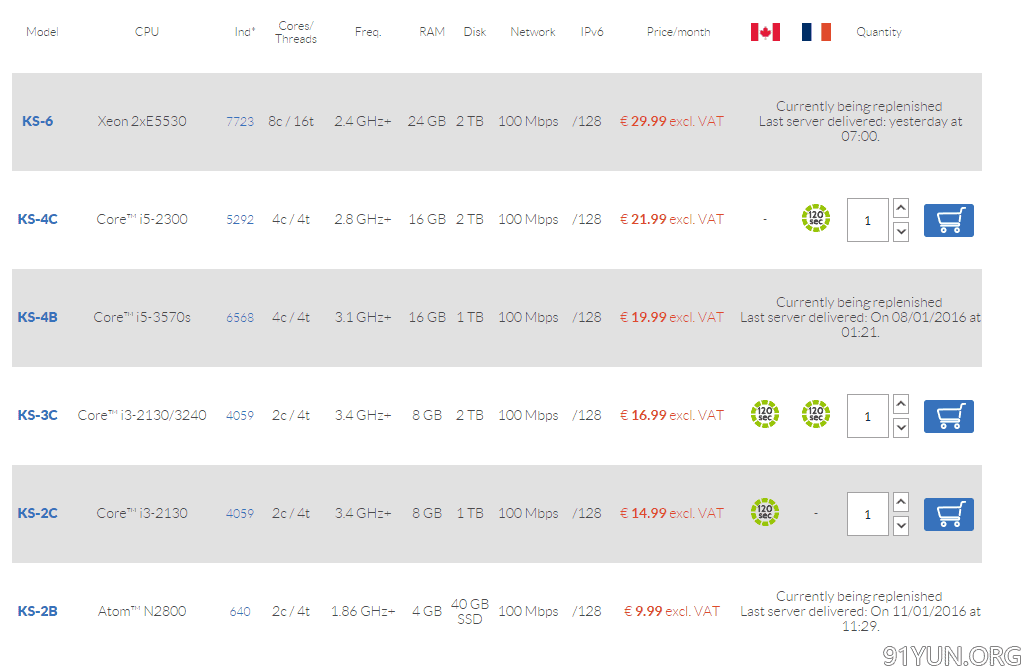Screen dimensions: 1022x669
Task: Open the KS-6 model link
Action: pyautogui.click(x=37, y=121)
